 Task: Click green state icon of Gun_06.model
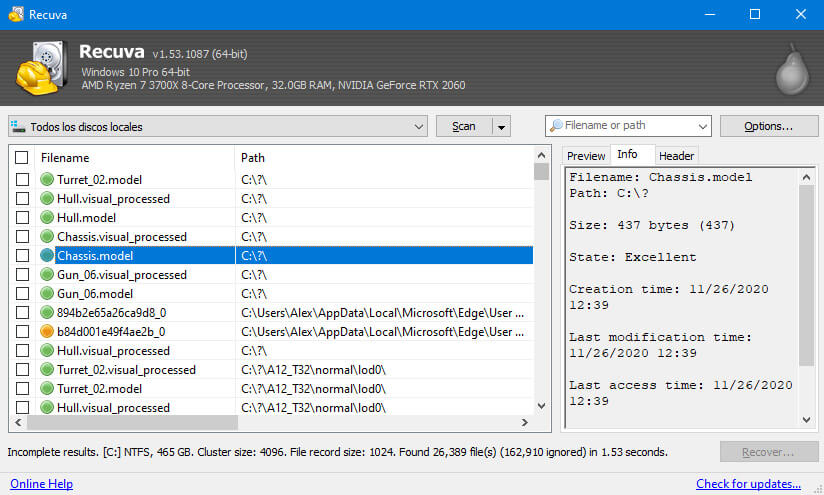click(x=47, y=293)
